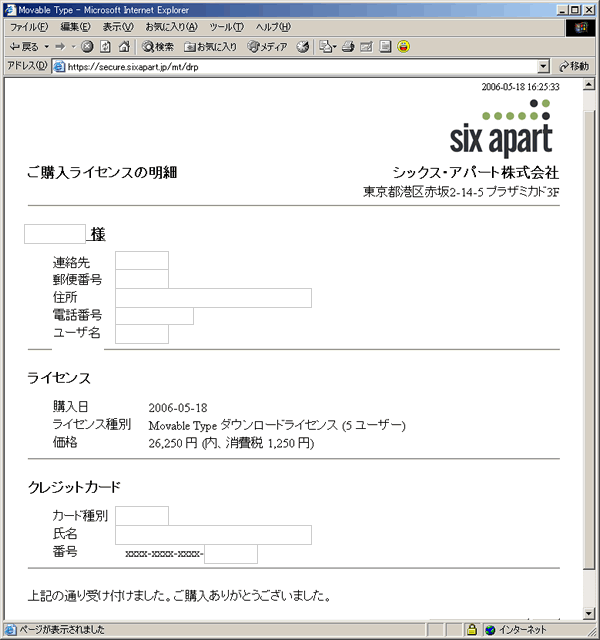Stop page loading with Stop icon
This screenshot has height=640, width=600.
[87, 47]
